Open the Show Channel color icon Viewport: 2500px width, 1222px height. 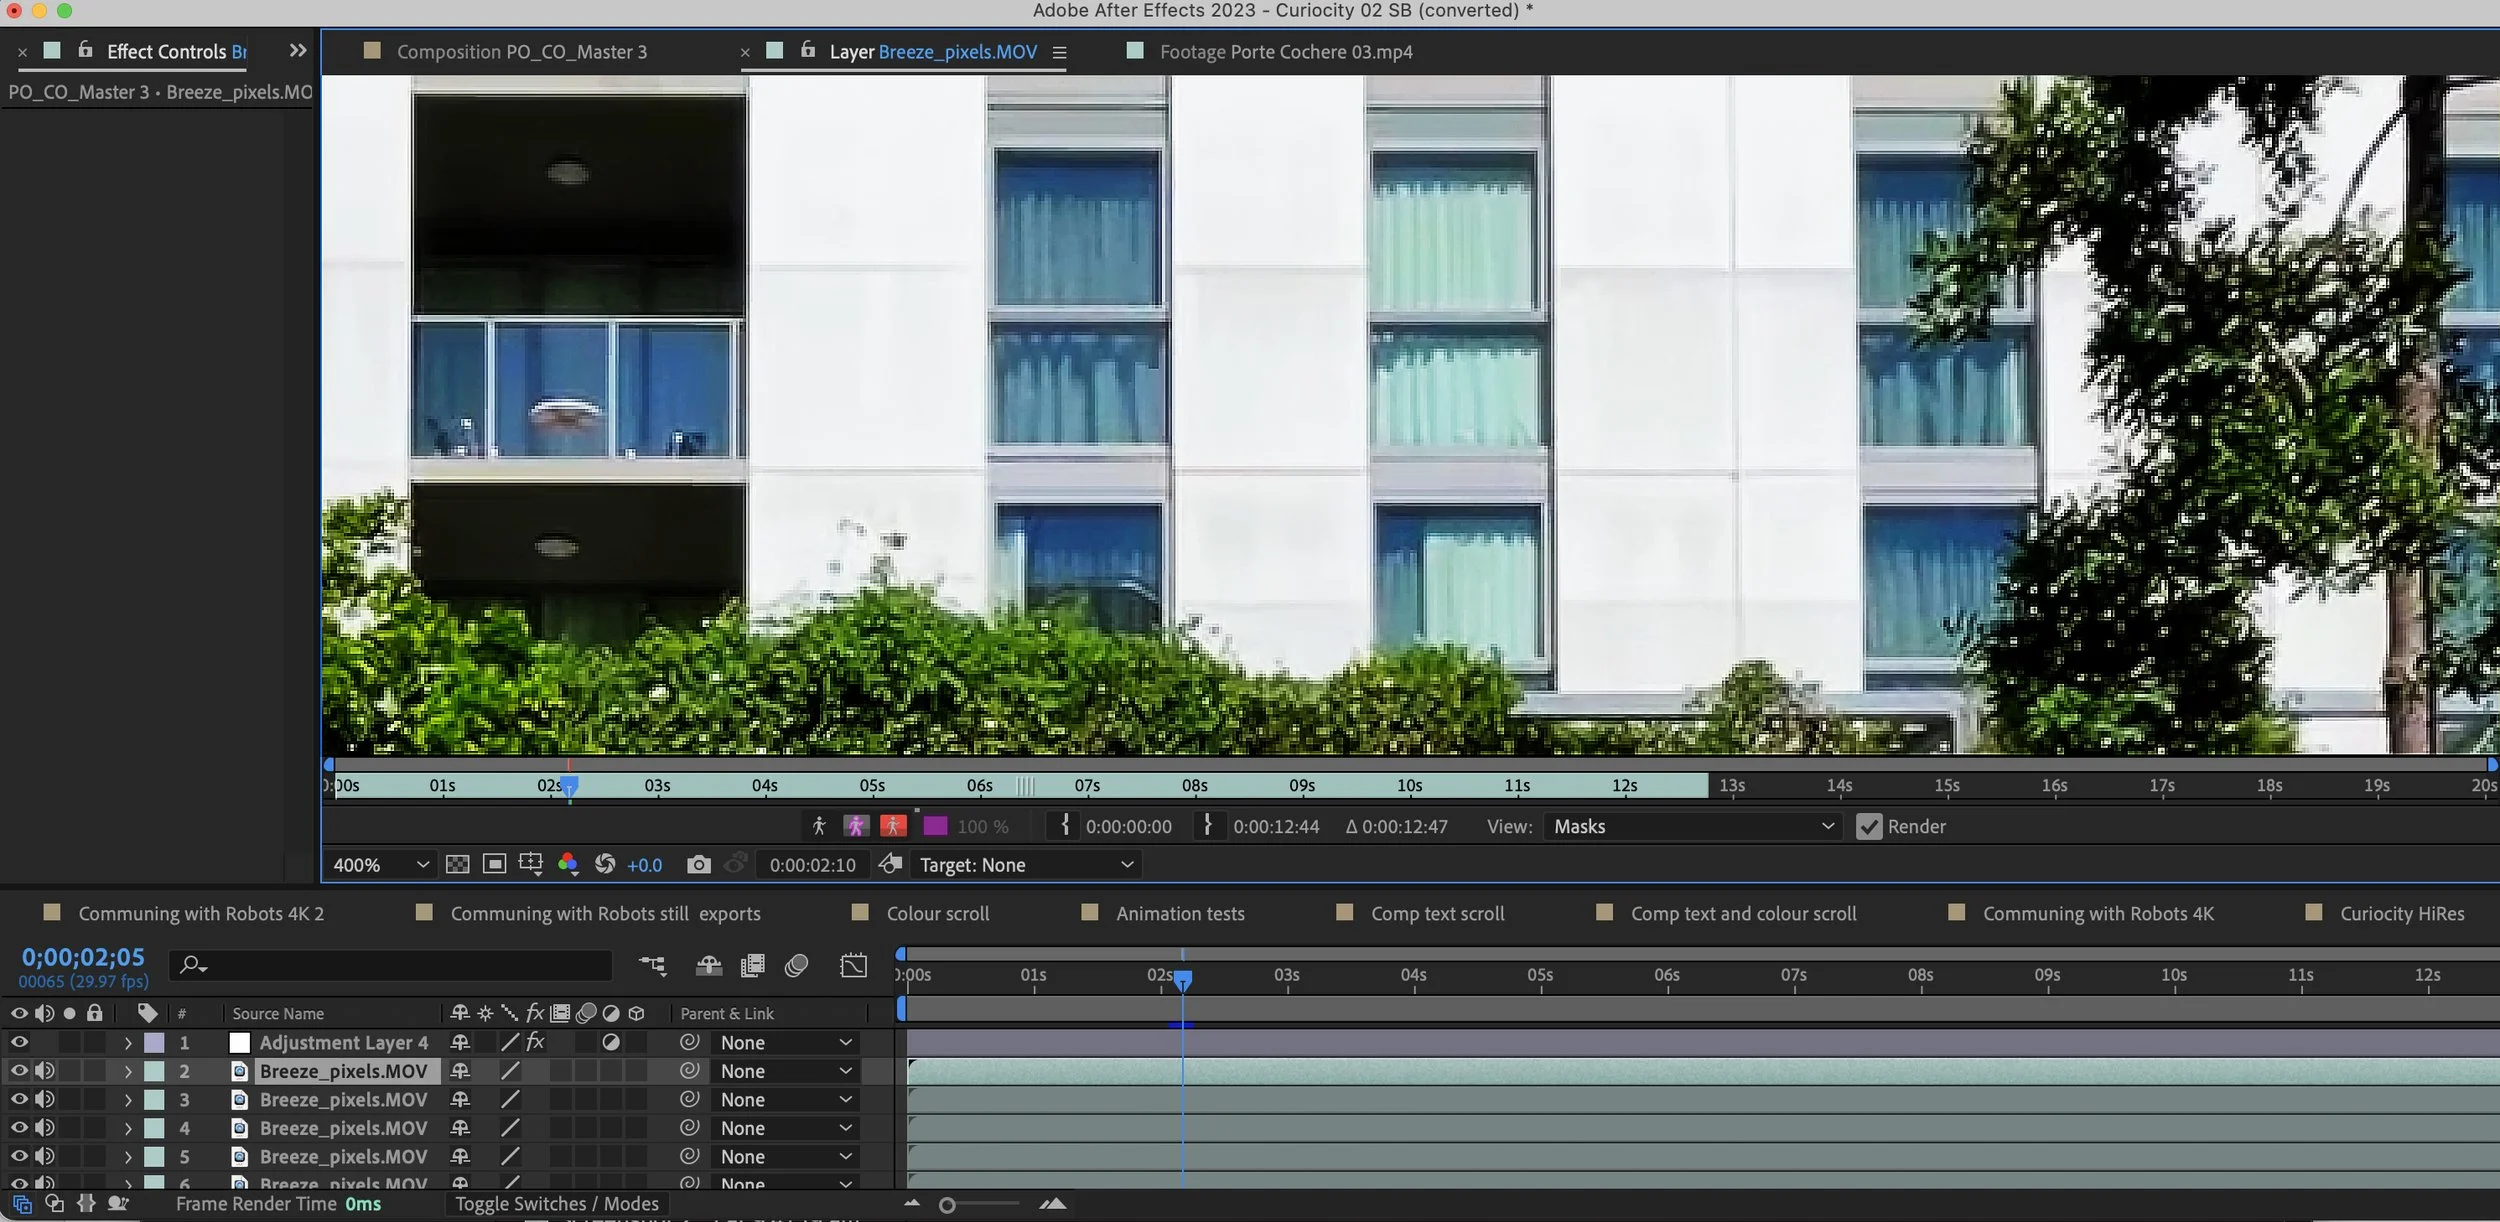pyautogui.click(x=568, y=865)
